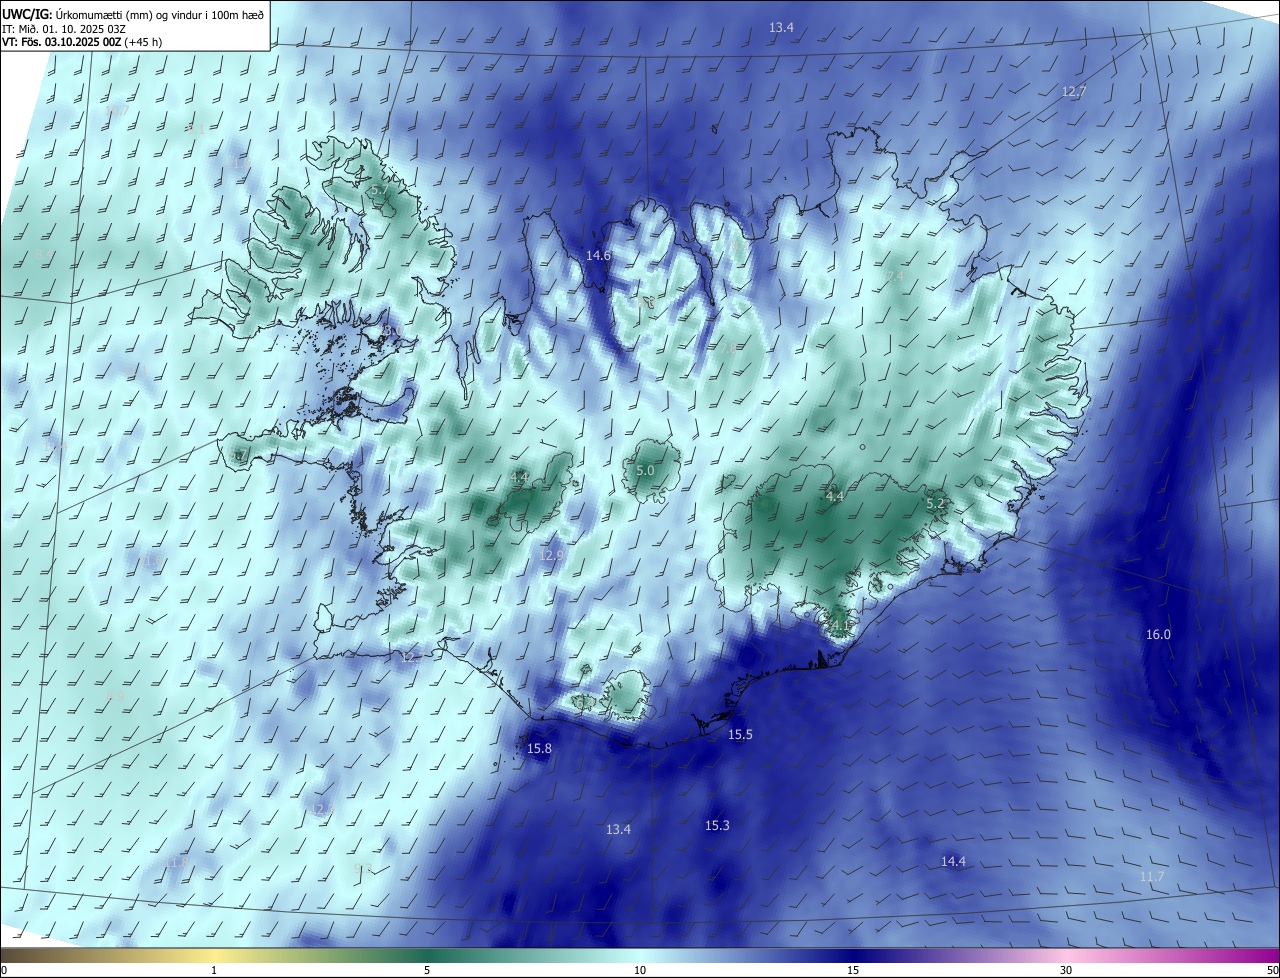Viewport: 1280px width, 978px height.
Task: Click the 7.4 value in northeast Iceland
Action: click(x=894, y=276)
